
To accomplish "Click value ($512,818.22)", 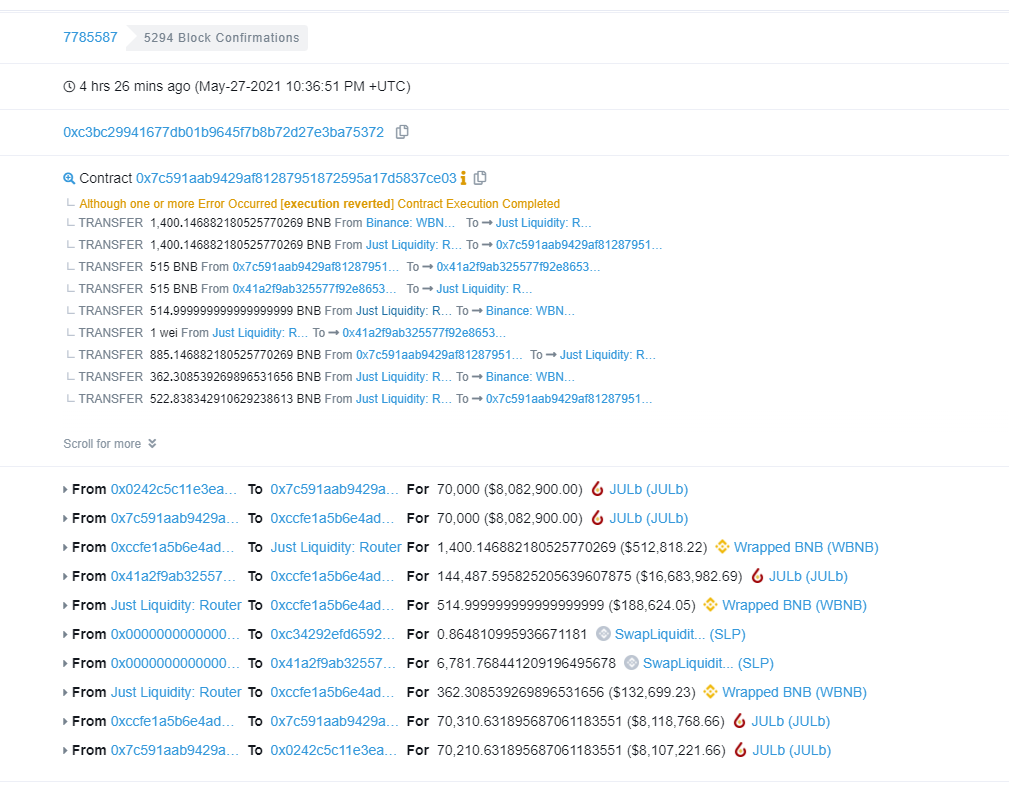I will point(663,547).
